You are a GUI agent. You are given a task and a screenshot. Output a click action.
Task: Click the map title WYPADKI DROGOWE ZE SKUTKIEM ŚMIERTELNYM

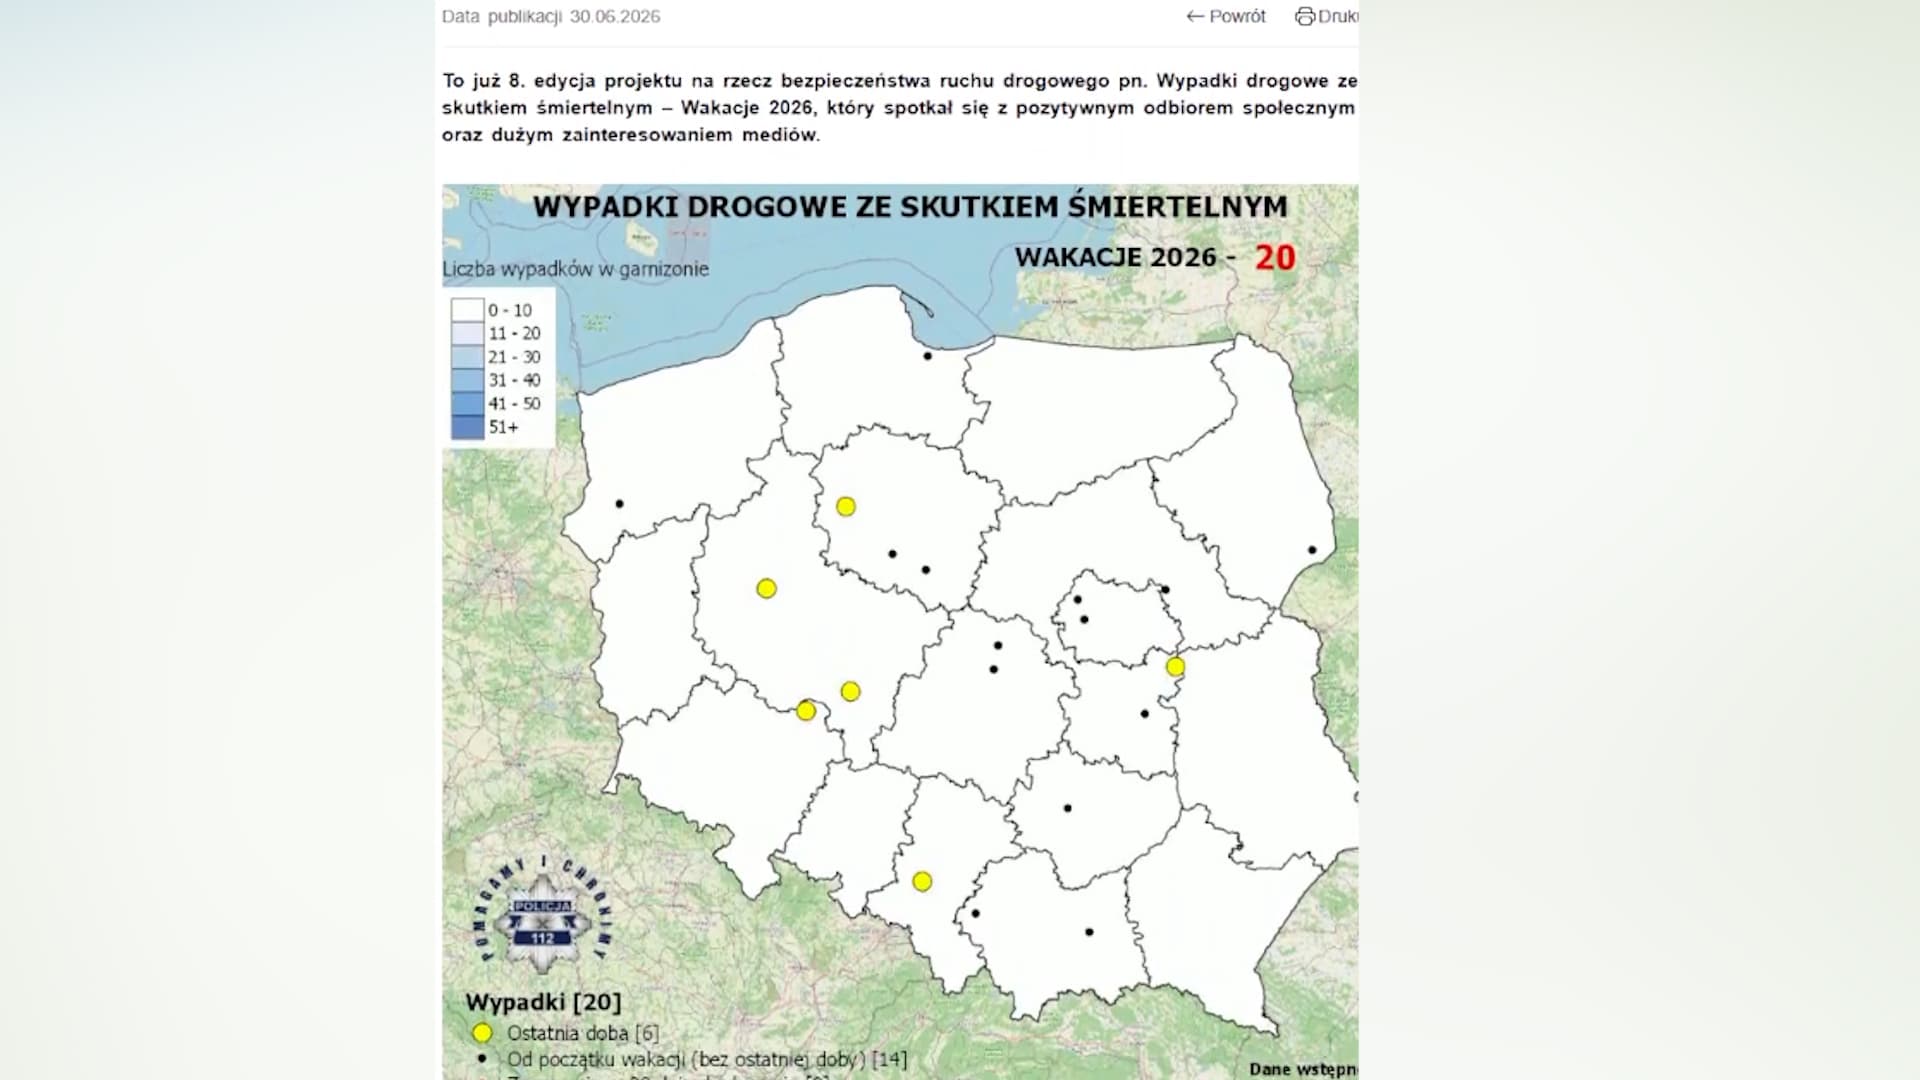pyautogui.click(x=910, y=207)
